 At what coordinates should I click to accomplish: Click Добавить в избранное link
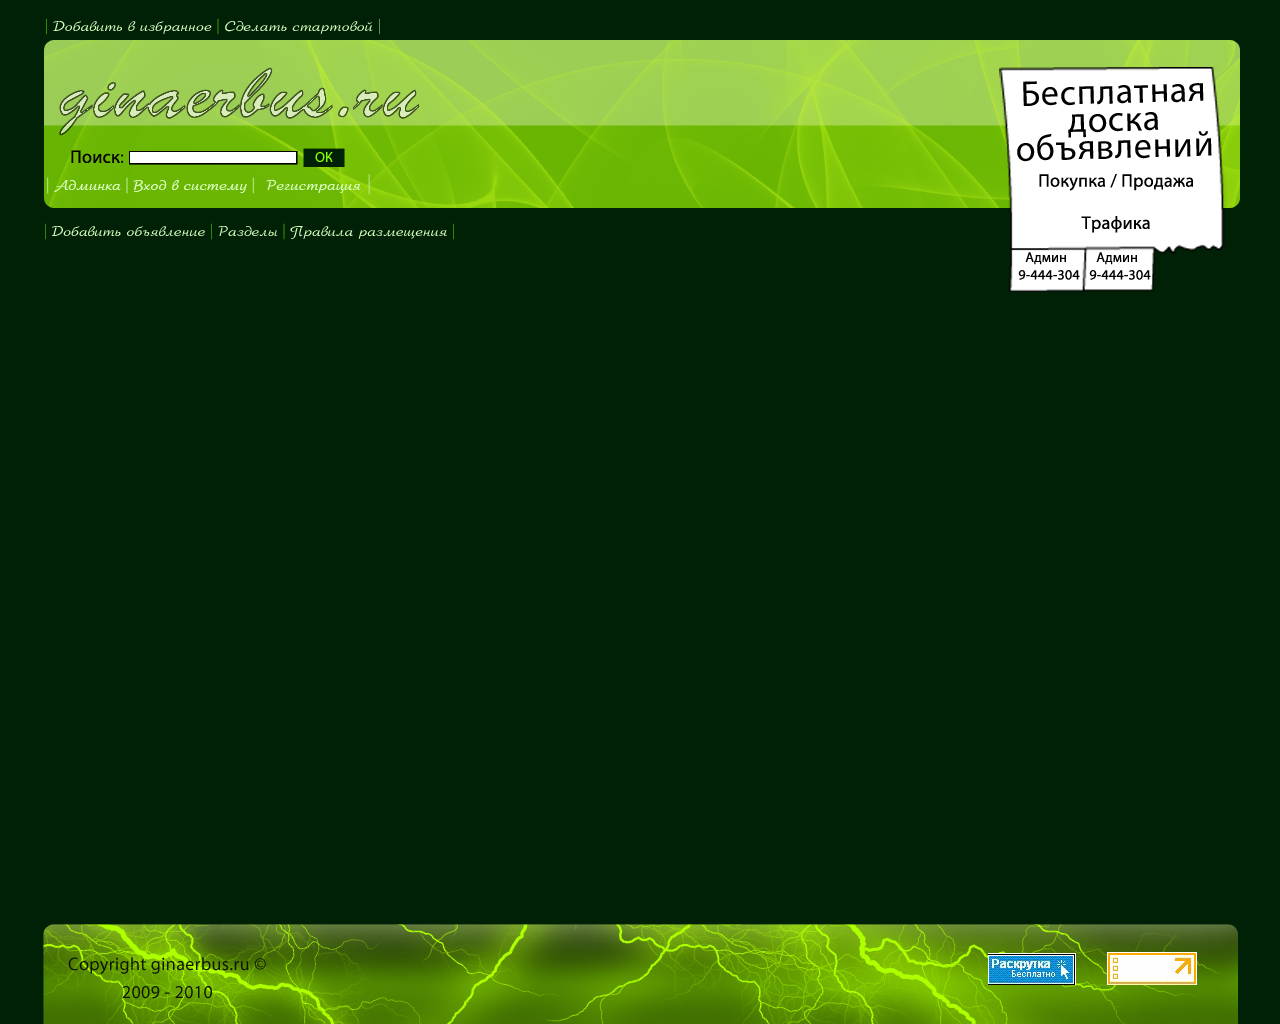coord(132,27)
